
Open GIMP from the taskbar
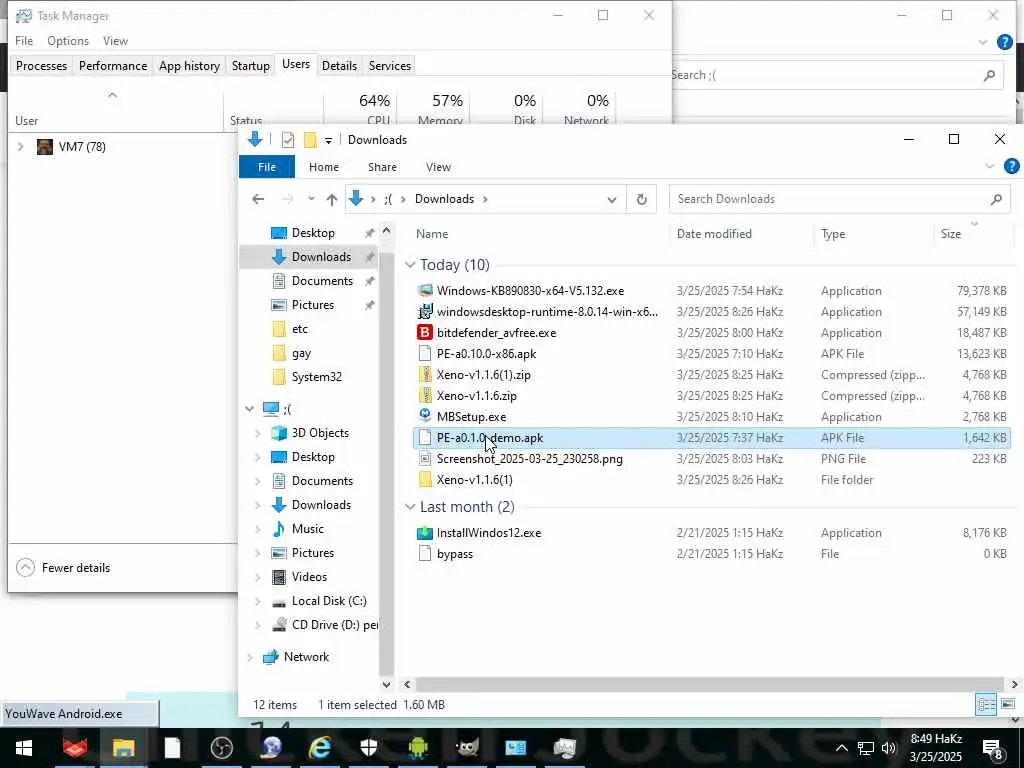pyautogui.click(x=467, y=747)
